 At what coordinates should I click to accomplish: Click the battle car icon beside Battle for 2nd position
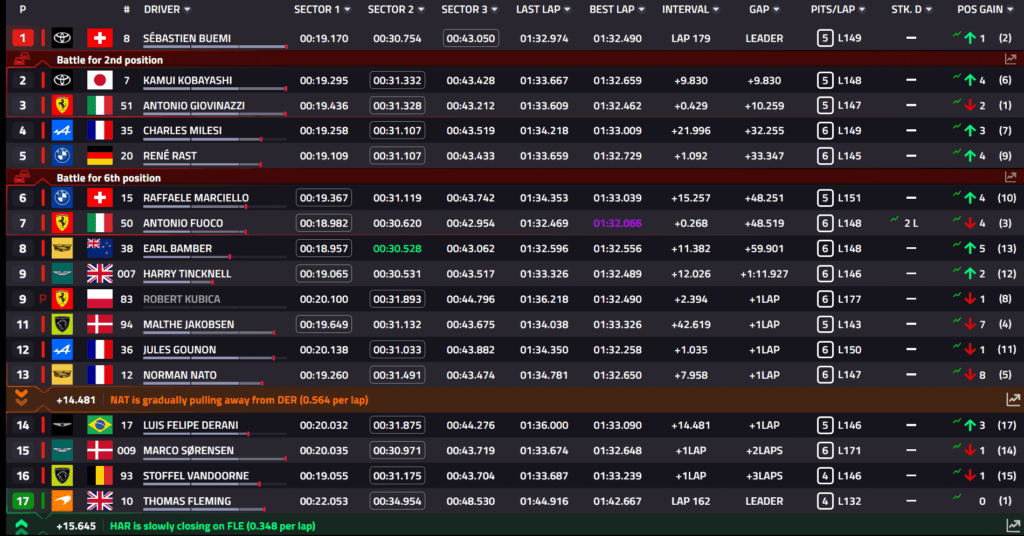coord(22,59)
